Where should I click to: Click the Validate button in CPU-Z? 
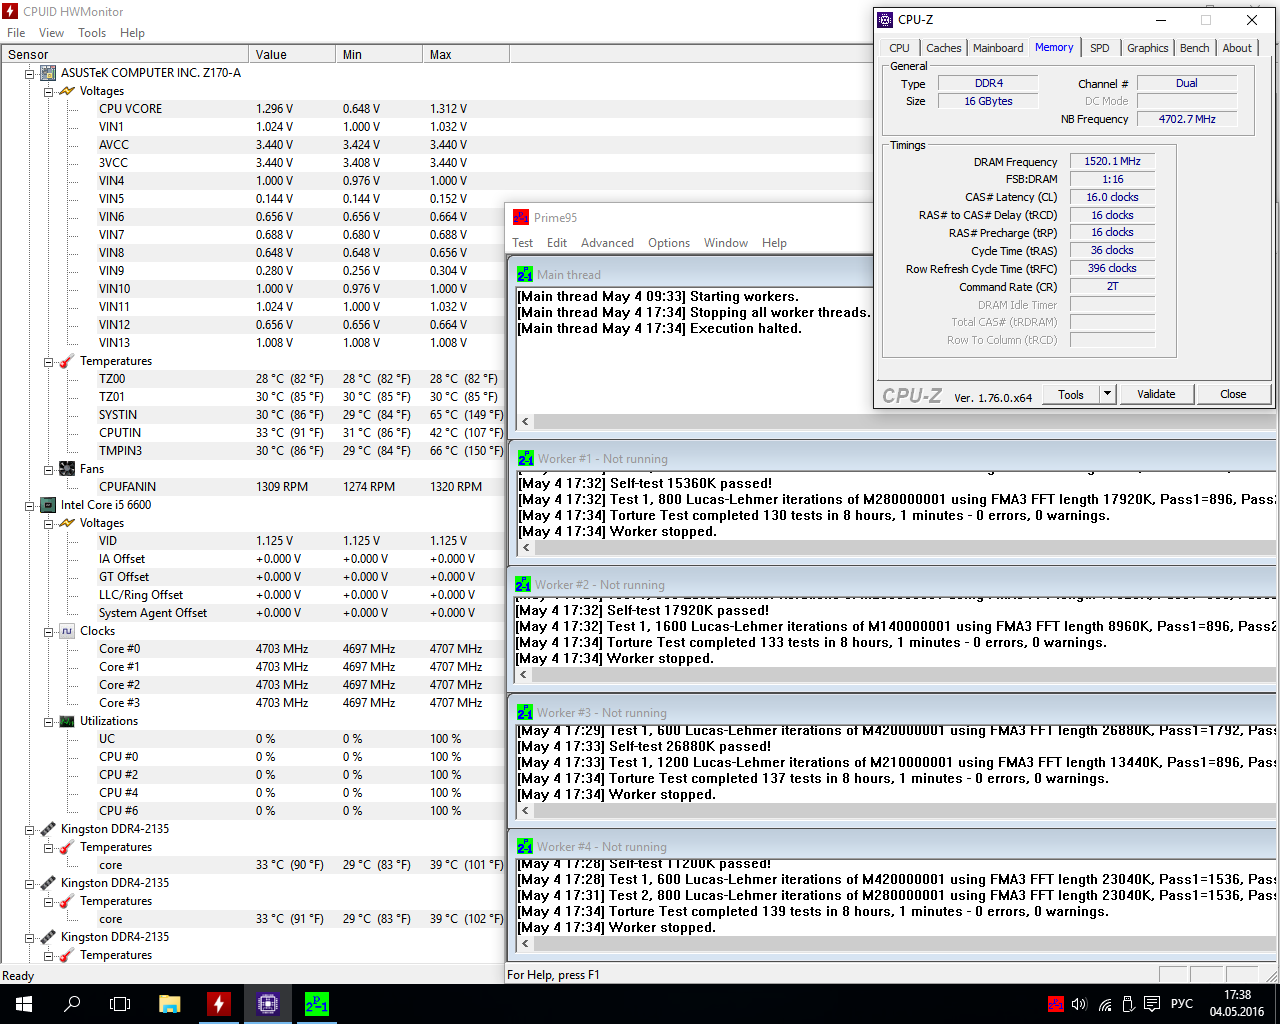(1156, 394)
